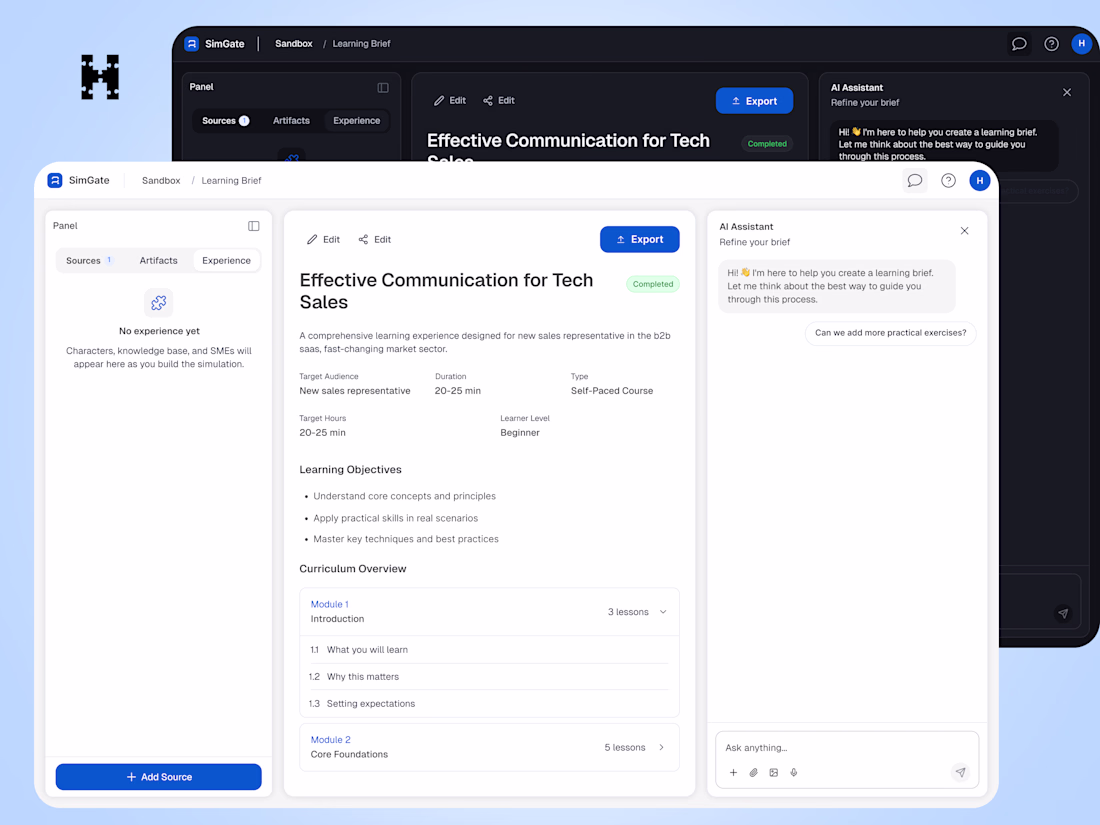This screenshot has width=1100, height=825.
Task: Click SimGate logo in the dark window
Action: pyautogui.click(x=192, y=43)
